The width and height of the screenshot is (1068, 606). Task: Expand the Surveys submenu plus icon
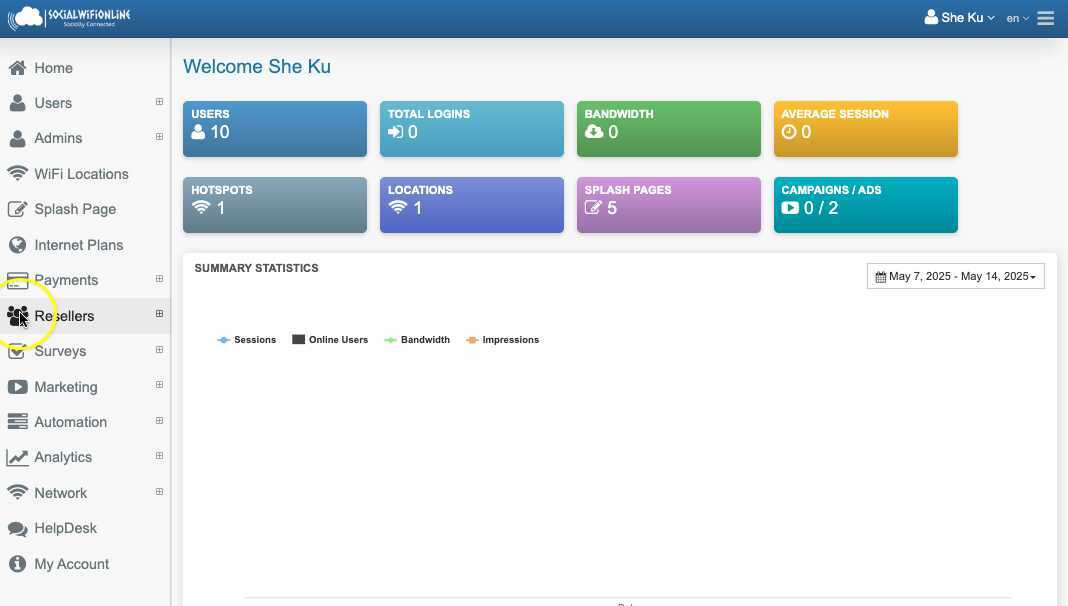tap(159, 349)
